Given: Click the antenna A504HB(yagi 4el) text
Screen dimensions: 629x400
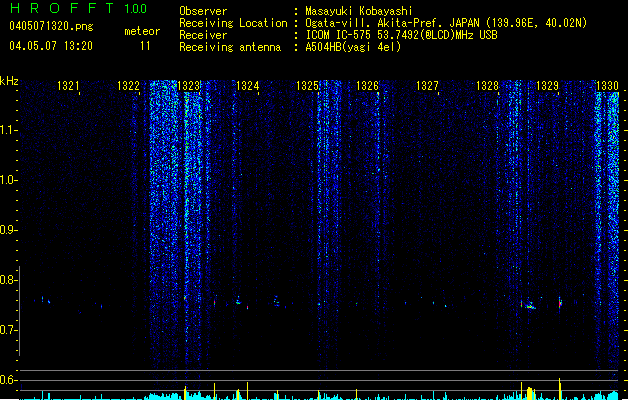Looking at the screenshot, I should tap(353, 47).
